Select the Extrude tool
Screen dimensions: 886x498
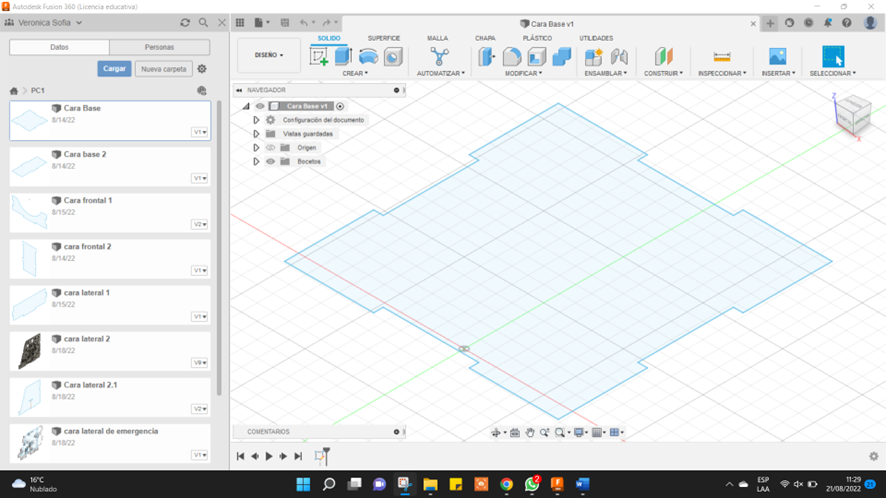tap(344, 57)
